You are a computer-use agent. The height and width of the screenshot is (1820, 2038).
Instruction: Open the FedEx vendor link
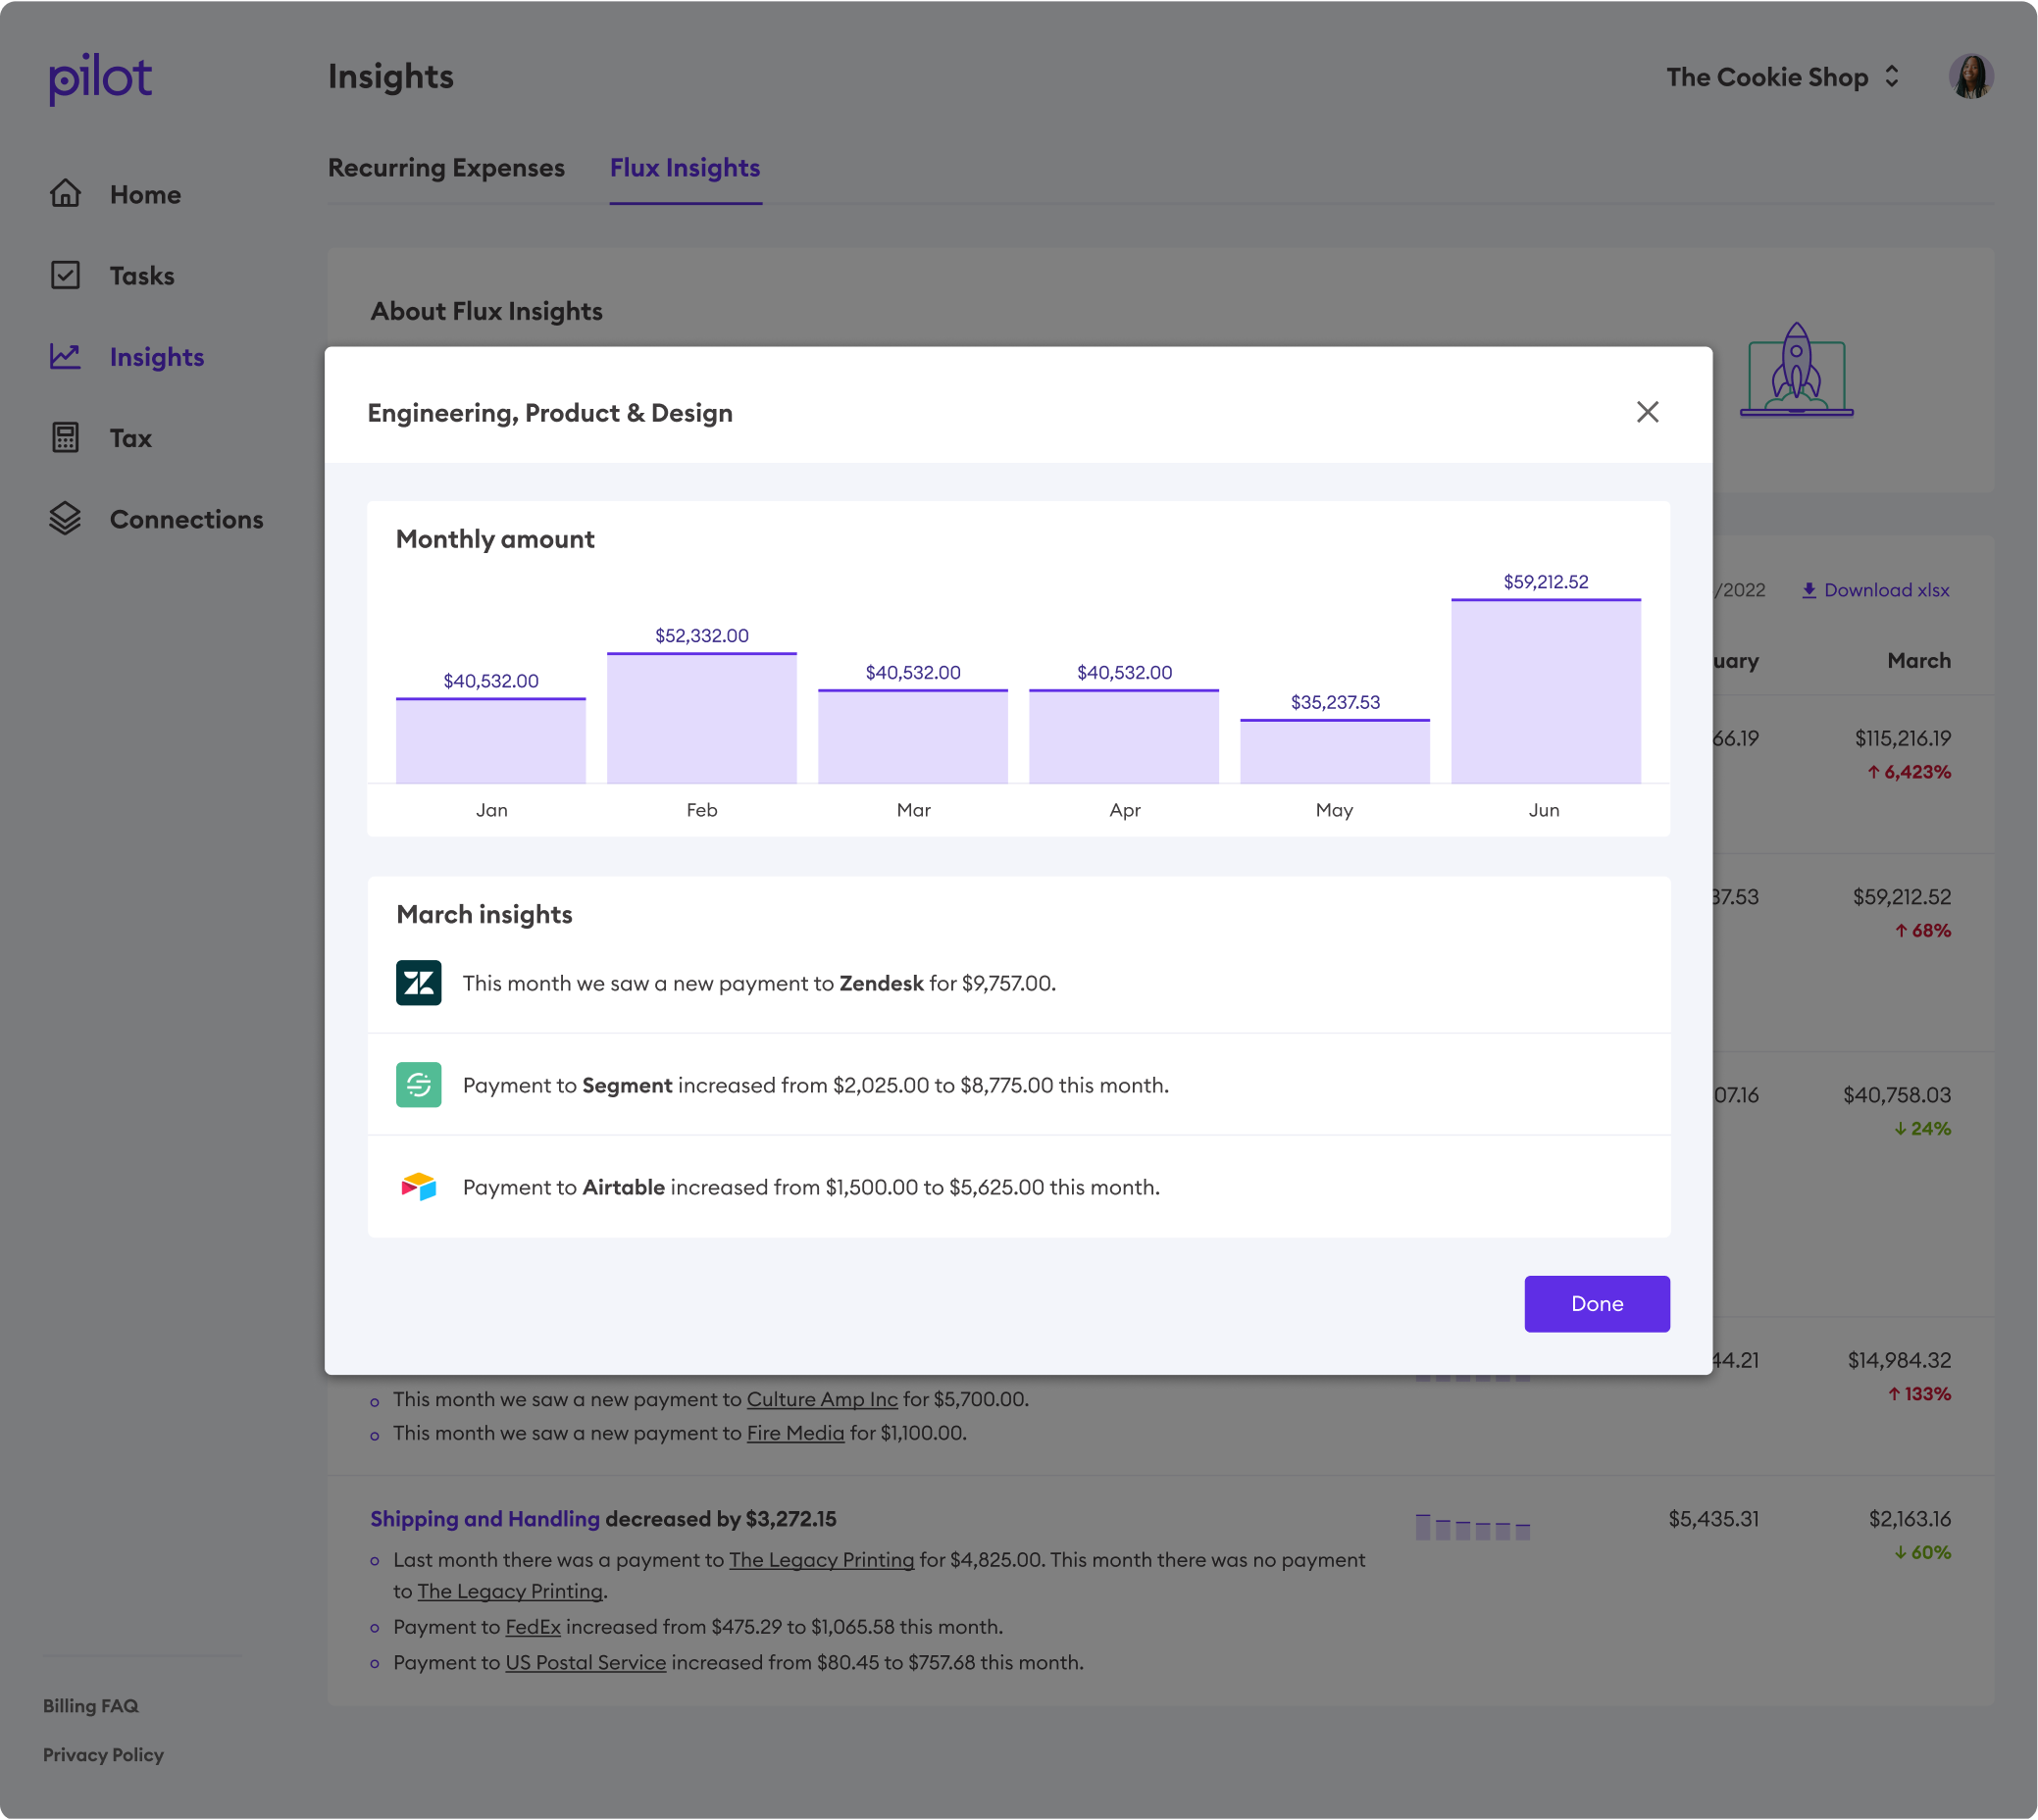click(x=533, y=1627)
